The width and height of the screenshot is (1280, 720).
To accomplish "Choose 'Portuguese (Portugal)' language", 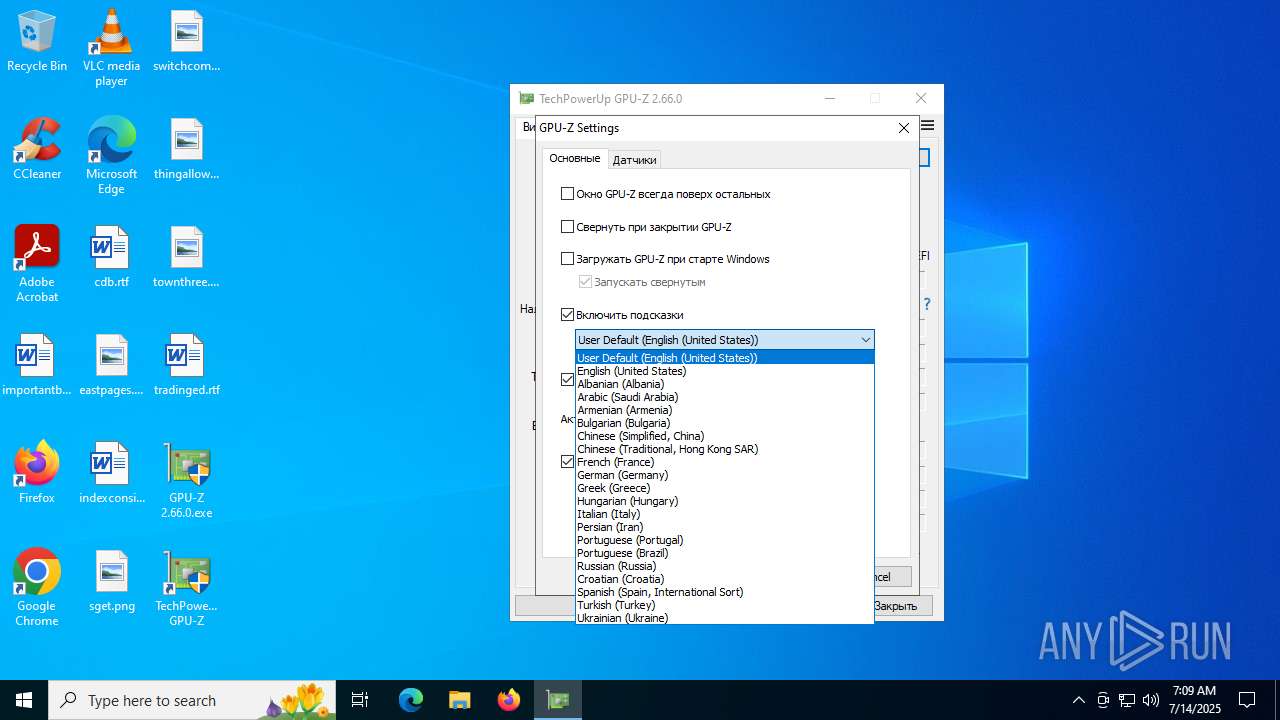I will pyautogui.click(x=725, y=540).
